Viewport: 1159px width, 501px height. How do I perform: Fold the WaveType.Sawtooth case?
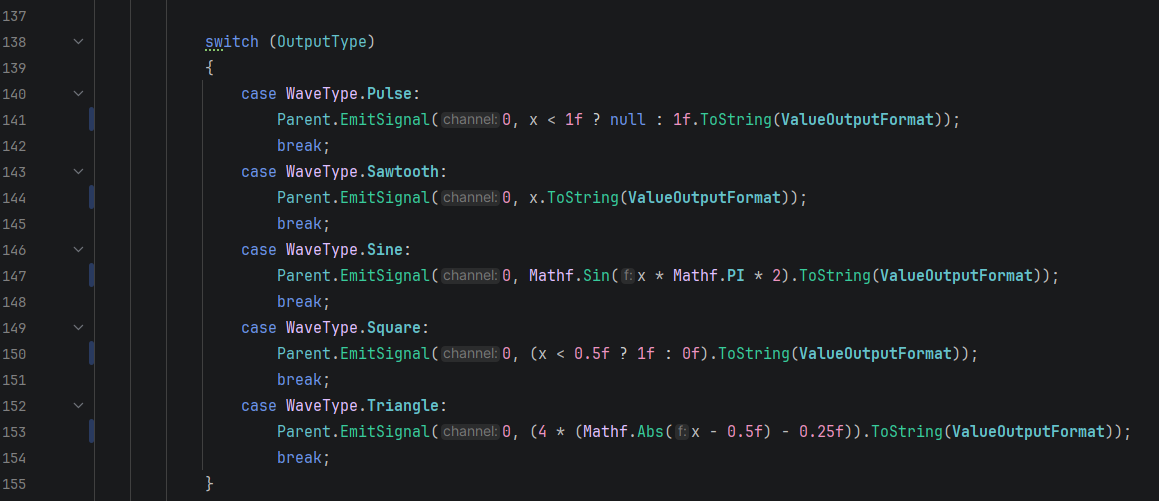[78, 172]
